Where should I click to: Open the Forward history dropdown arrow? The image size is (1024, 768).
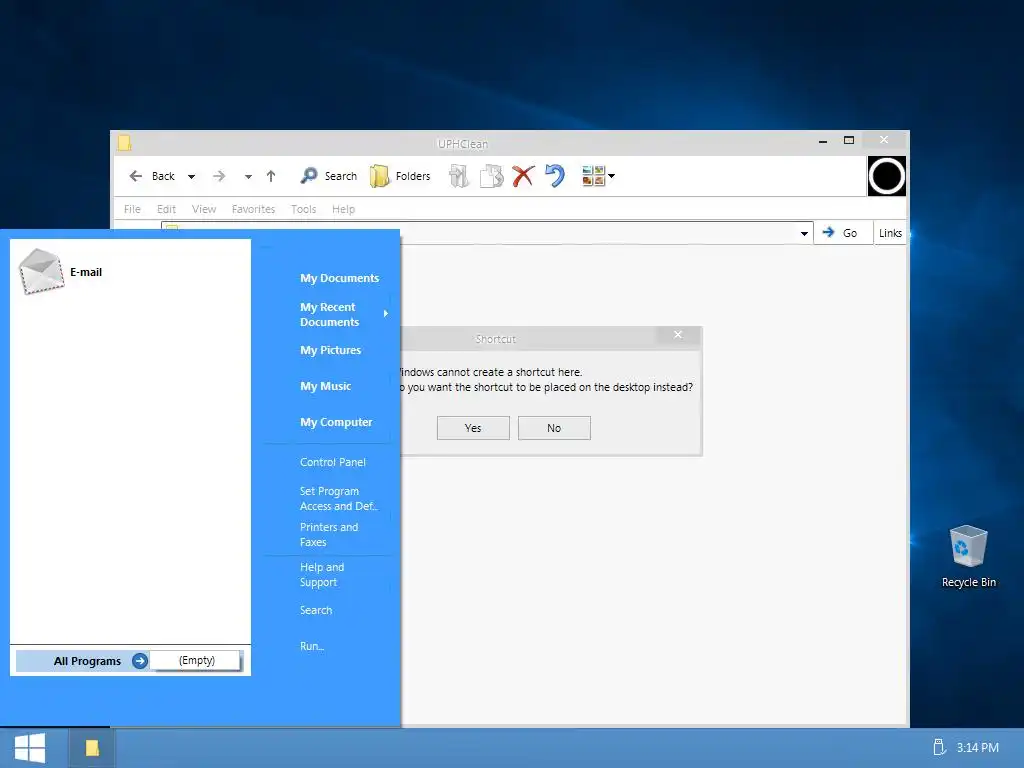coord(248,176)
